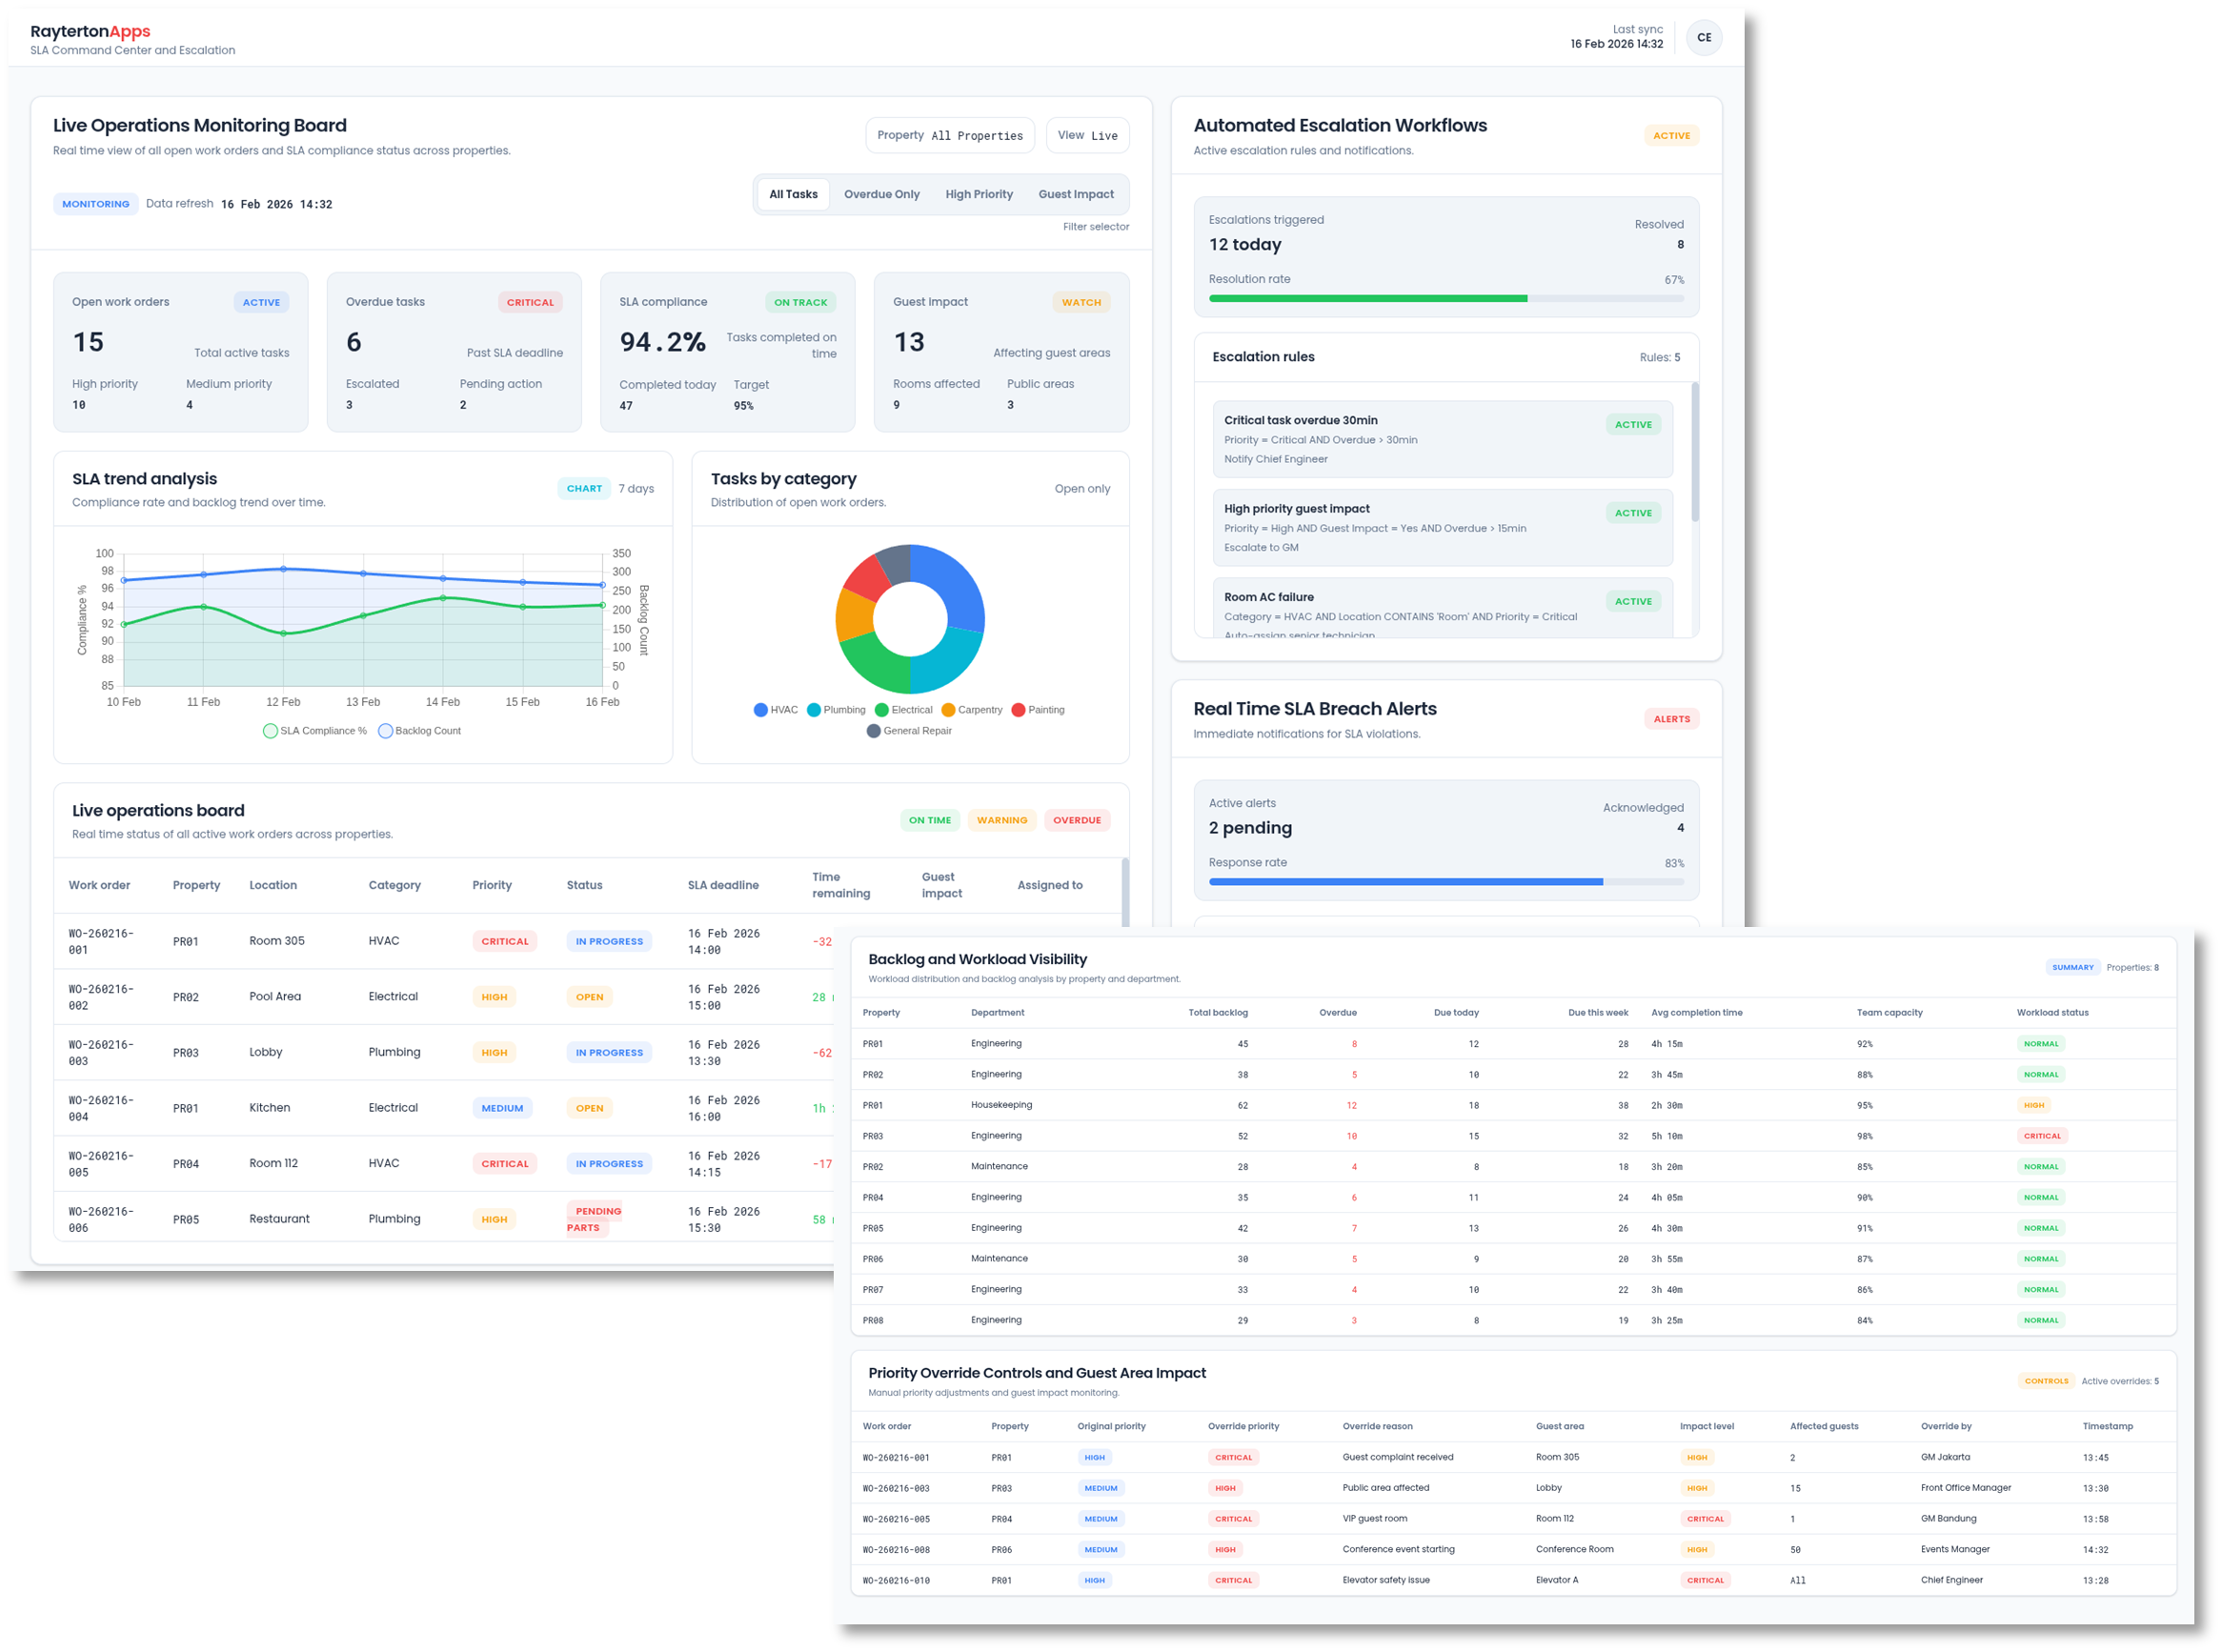Open the 7 days chart range selector
2222x1652 pixels.
636,489
